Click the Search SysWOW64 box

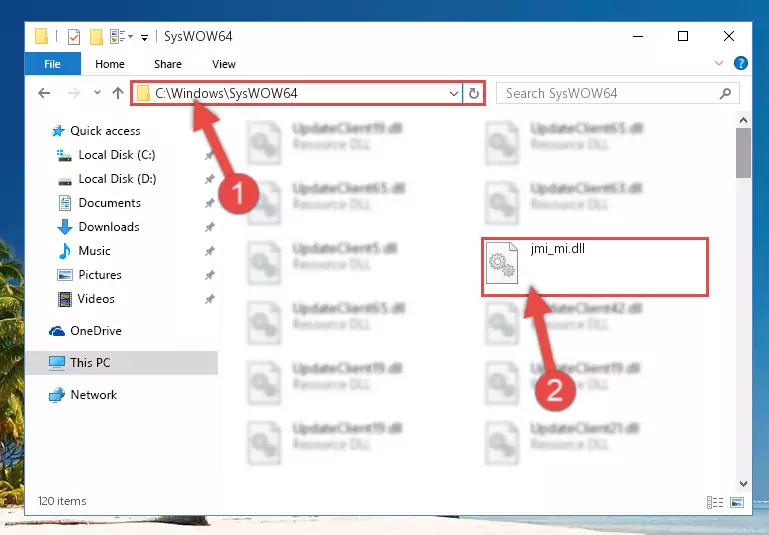[617, 93]
